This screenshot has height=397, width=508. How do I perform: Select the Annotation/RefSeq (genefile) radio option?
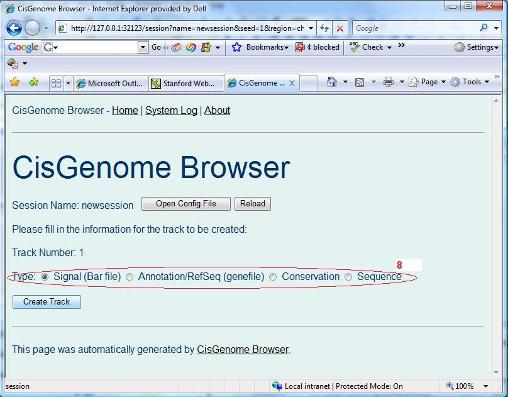(130, 277)
